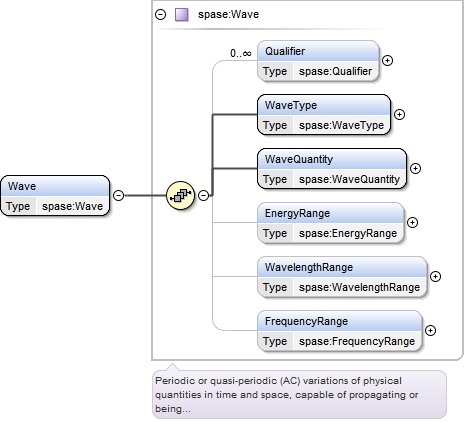The height and width of the screenshot is (422, 465).
Task: Expand the WaveQuantity element plus icon
Action: (415, 169)
